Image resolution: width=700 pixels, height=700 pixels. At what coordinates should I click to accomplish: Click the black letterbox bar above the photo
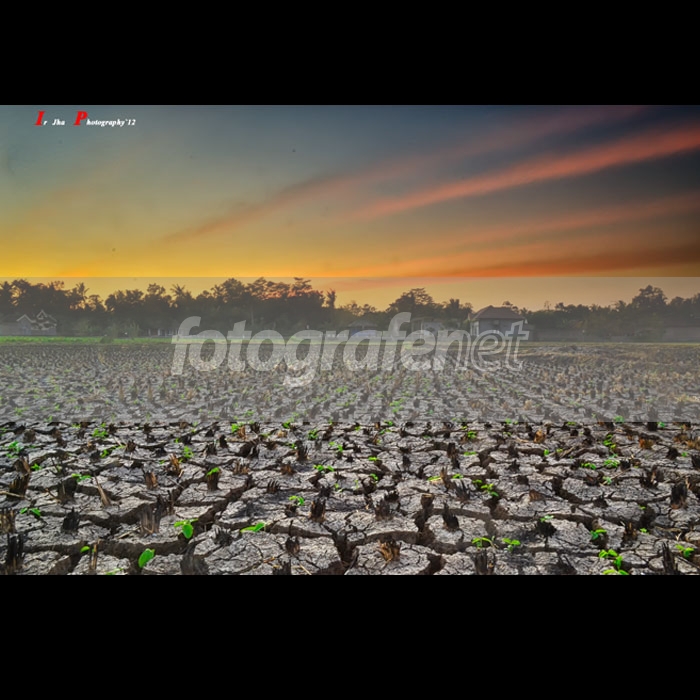350,52
